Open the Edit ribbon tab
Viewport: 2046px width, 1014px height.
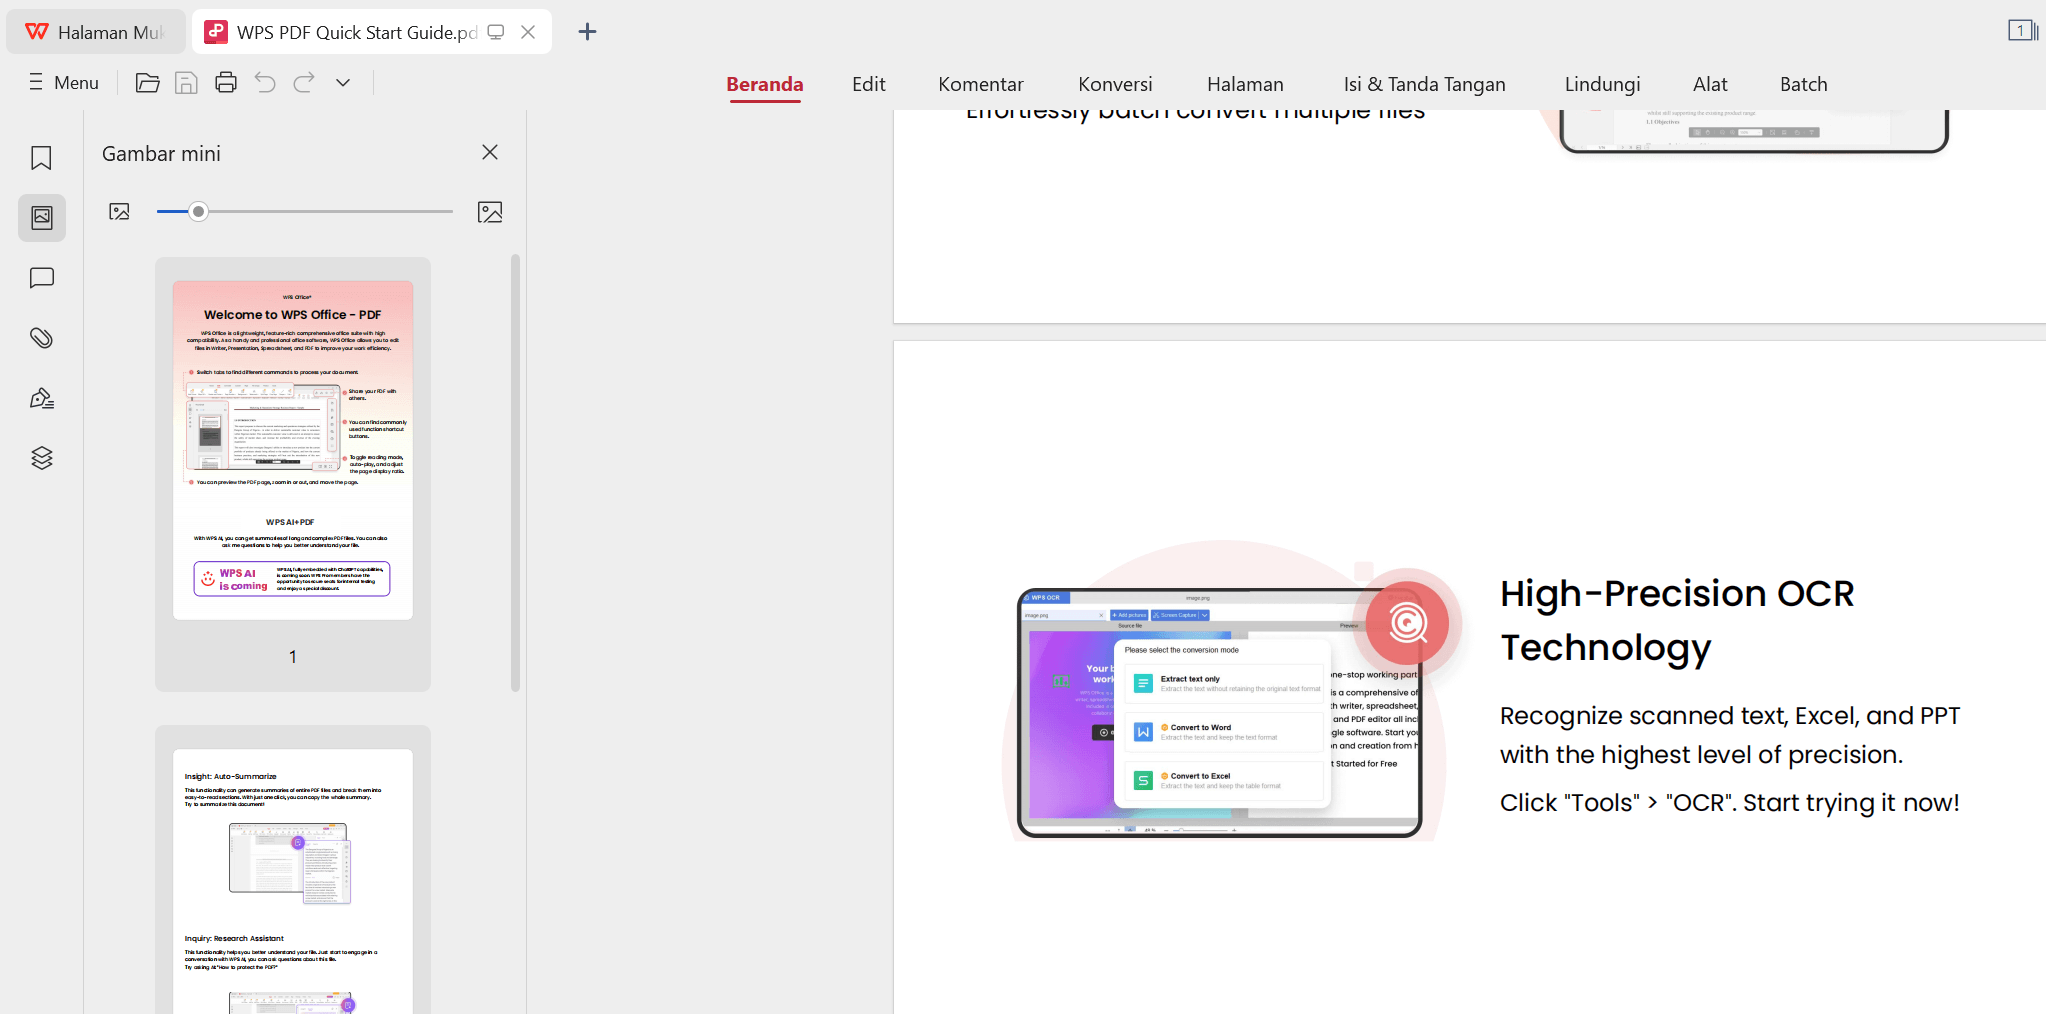point(869,84)
